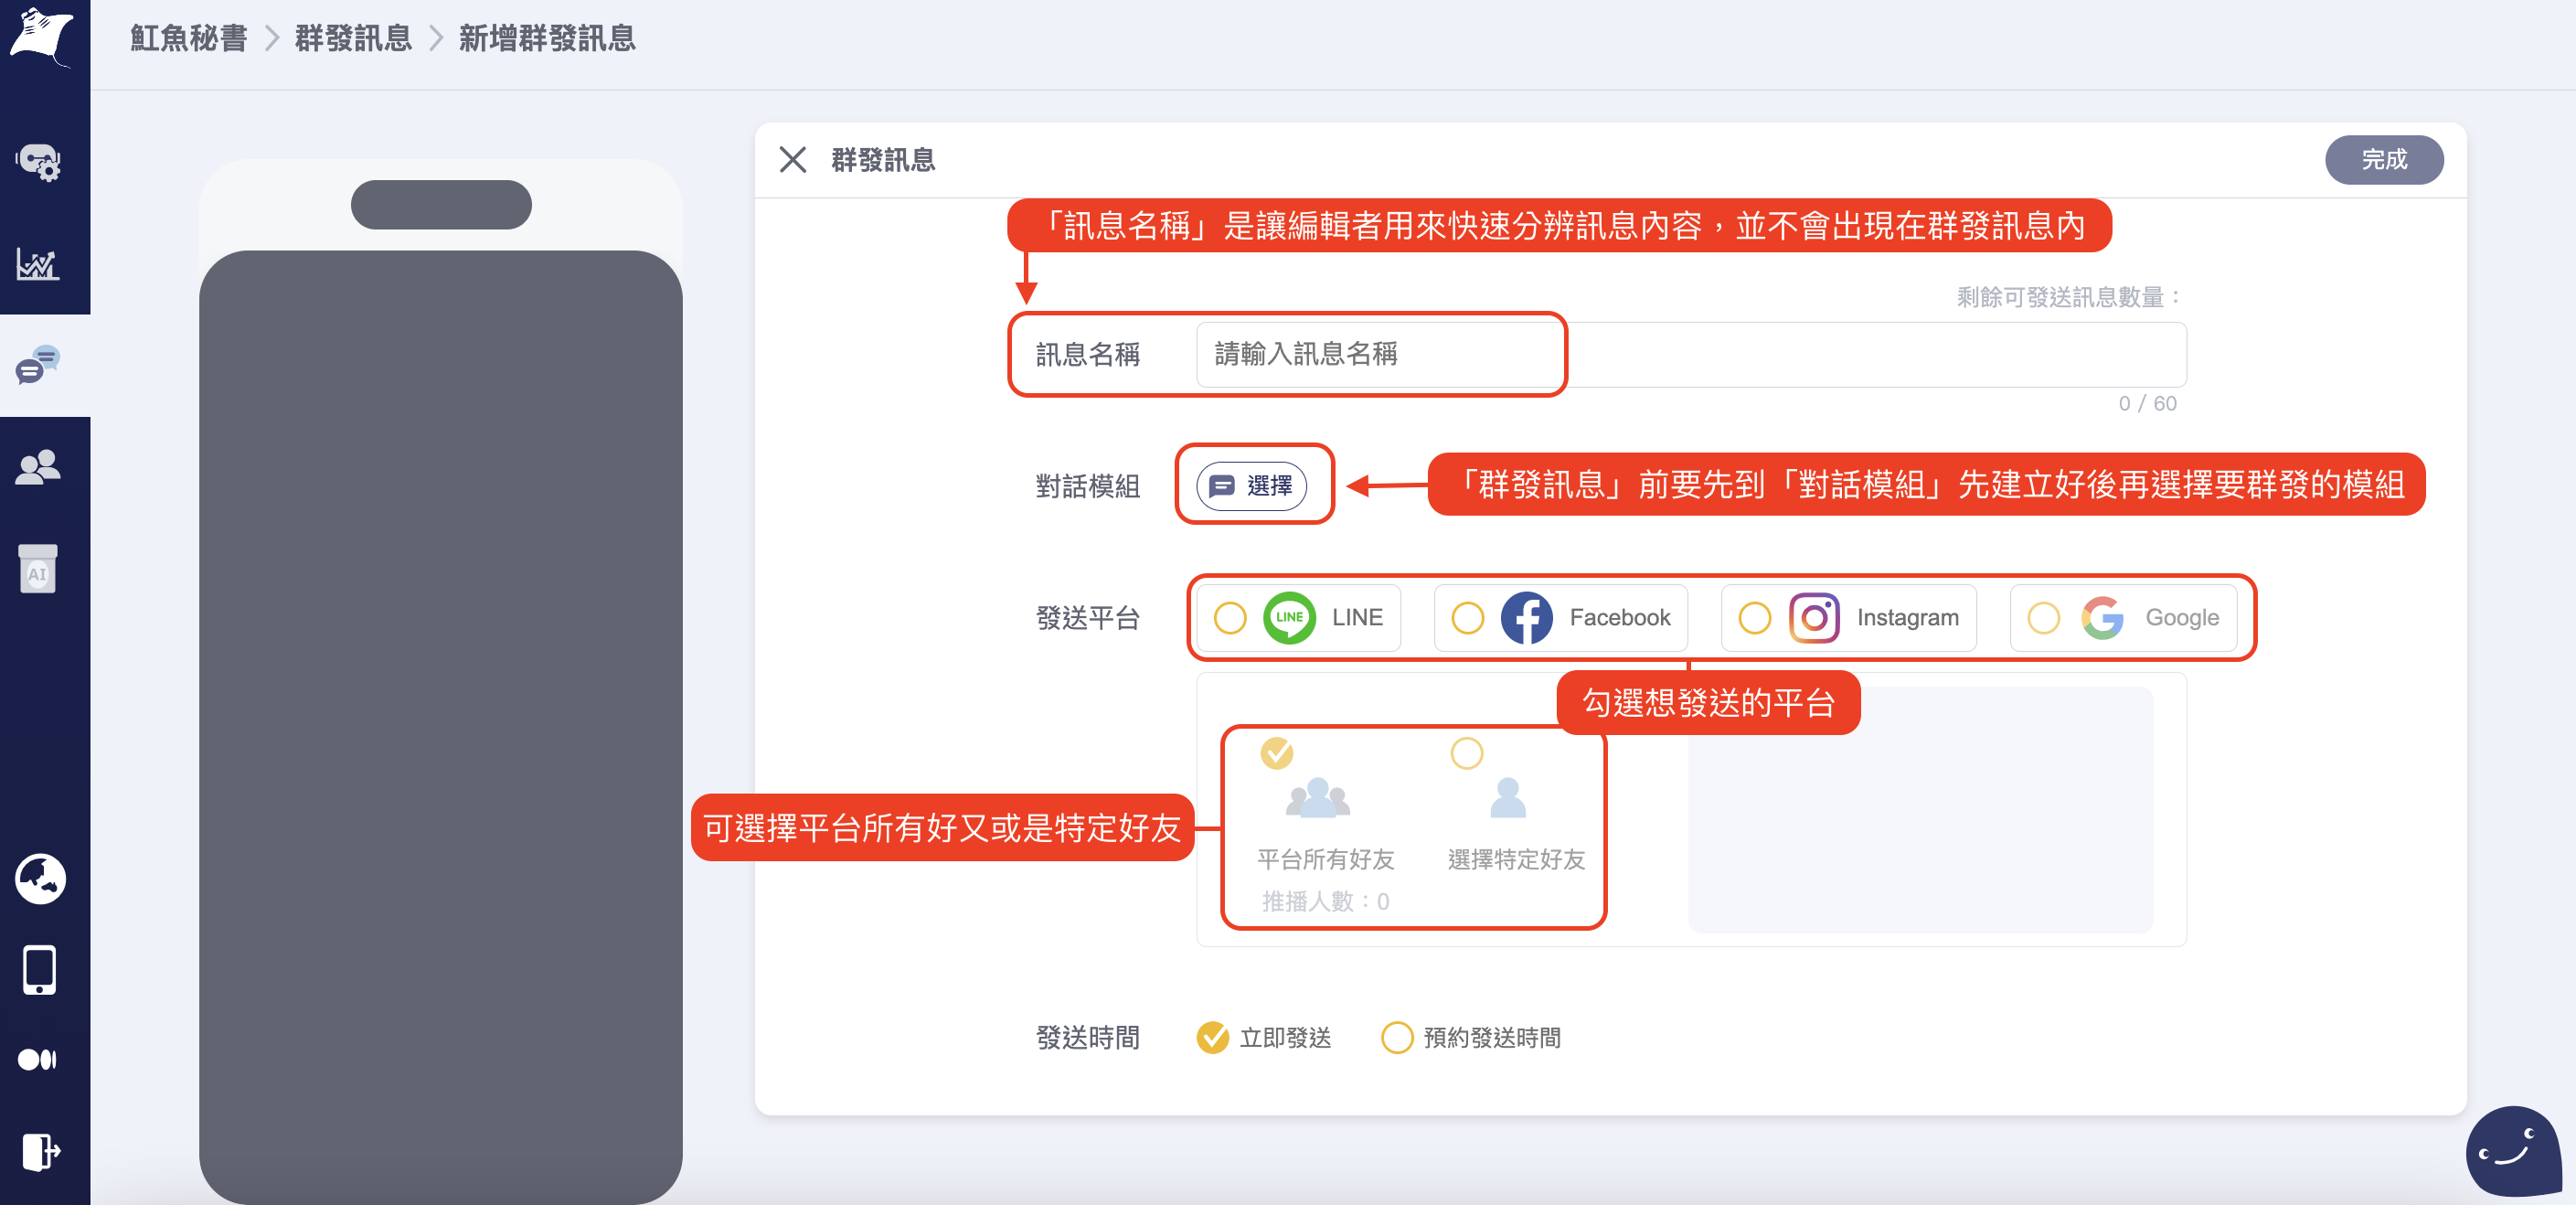Click 選擇 to pick dialogue module
The height and width of the screenshot is (1205, 2576).
coord(1252,486)
